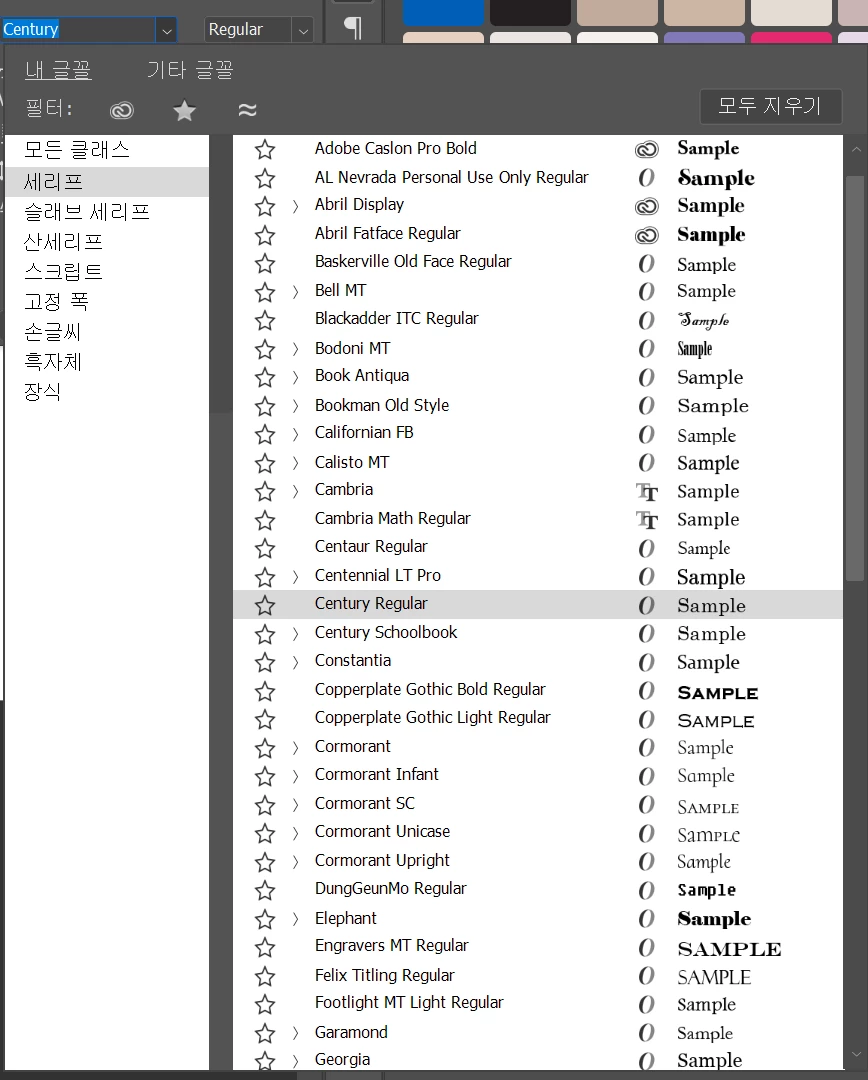
Task: Filter fonts by favorites star
Action: click(x=184, y=110)
